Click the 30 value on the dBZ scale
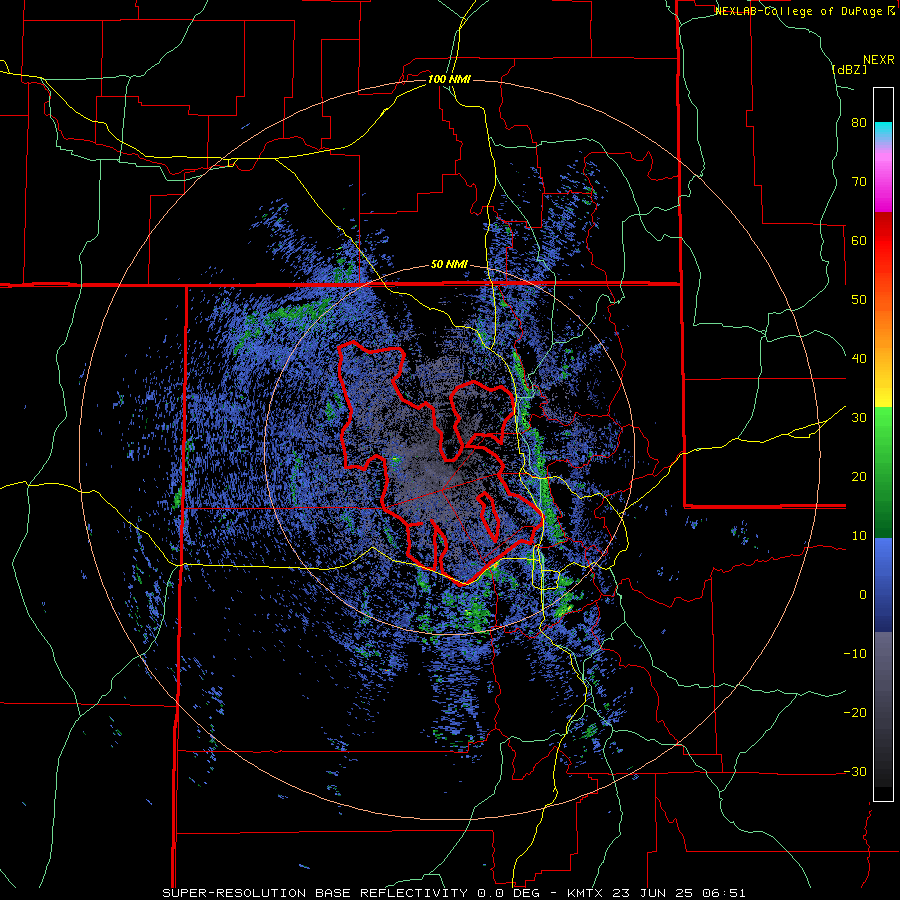900x900 pixels. 859,418
